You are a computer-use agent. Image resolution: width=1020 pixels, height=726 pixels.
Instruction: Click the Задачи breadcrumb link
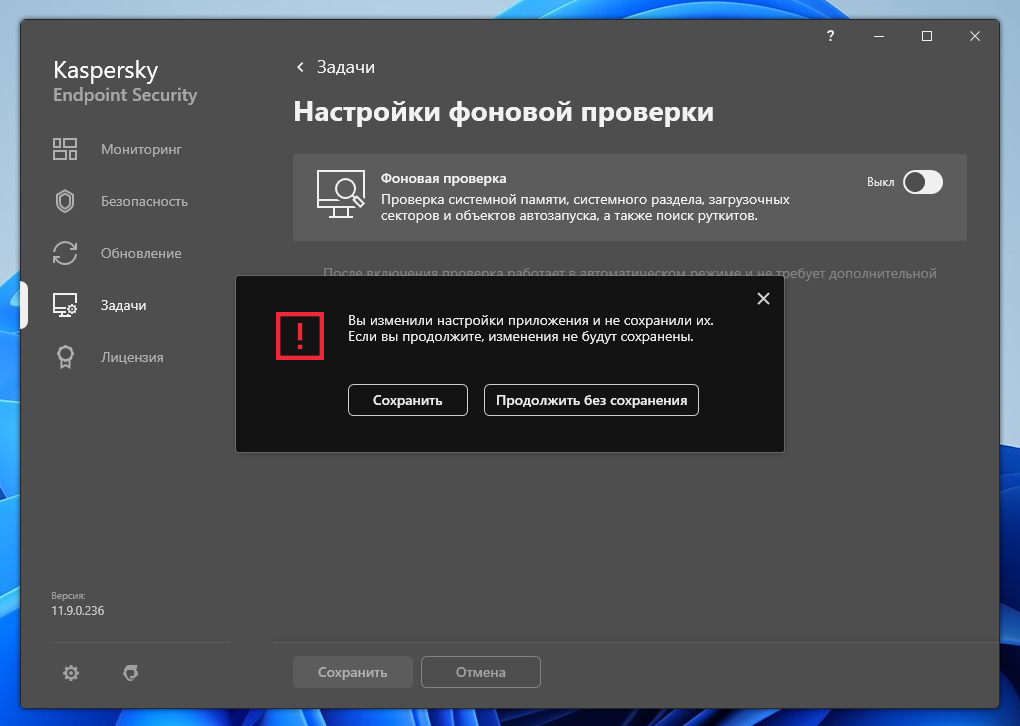[x=345, y=67]
